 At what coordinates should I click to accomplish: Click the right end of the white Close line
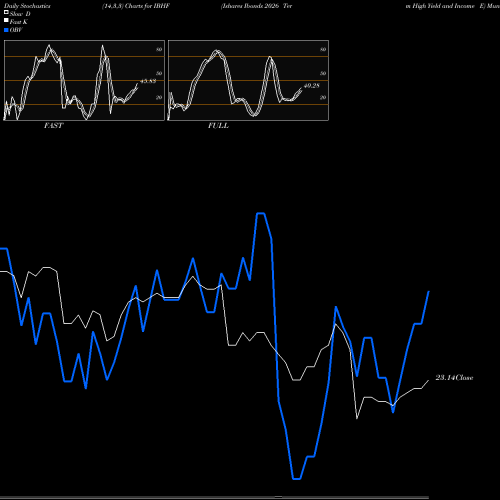tap(428, 380)
